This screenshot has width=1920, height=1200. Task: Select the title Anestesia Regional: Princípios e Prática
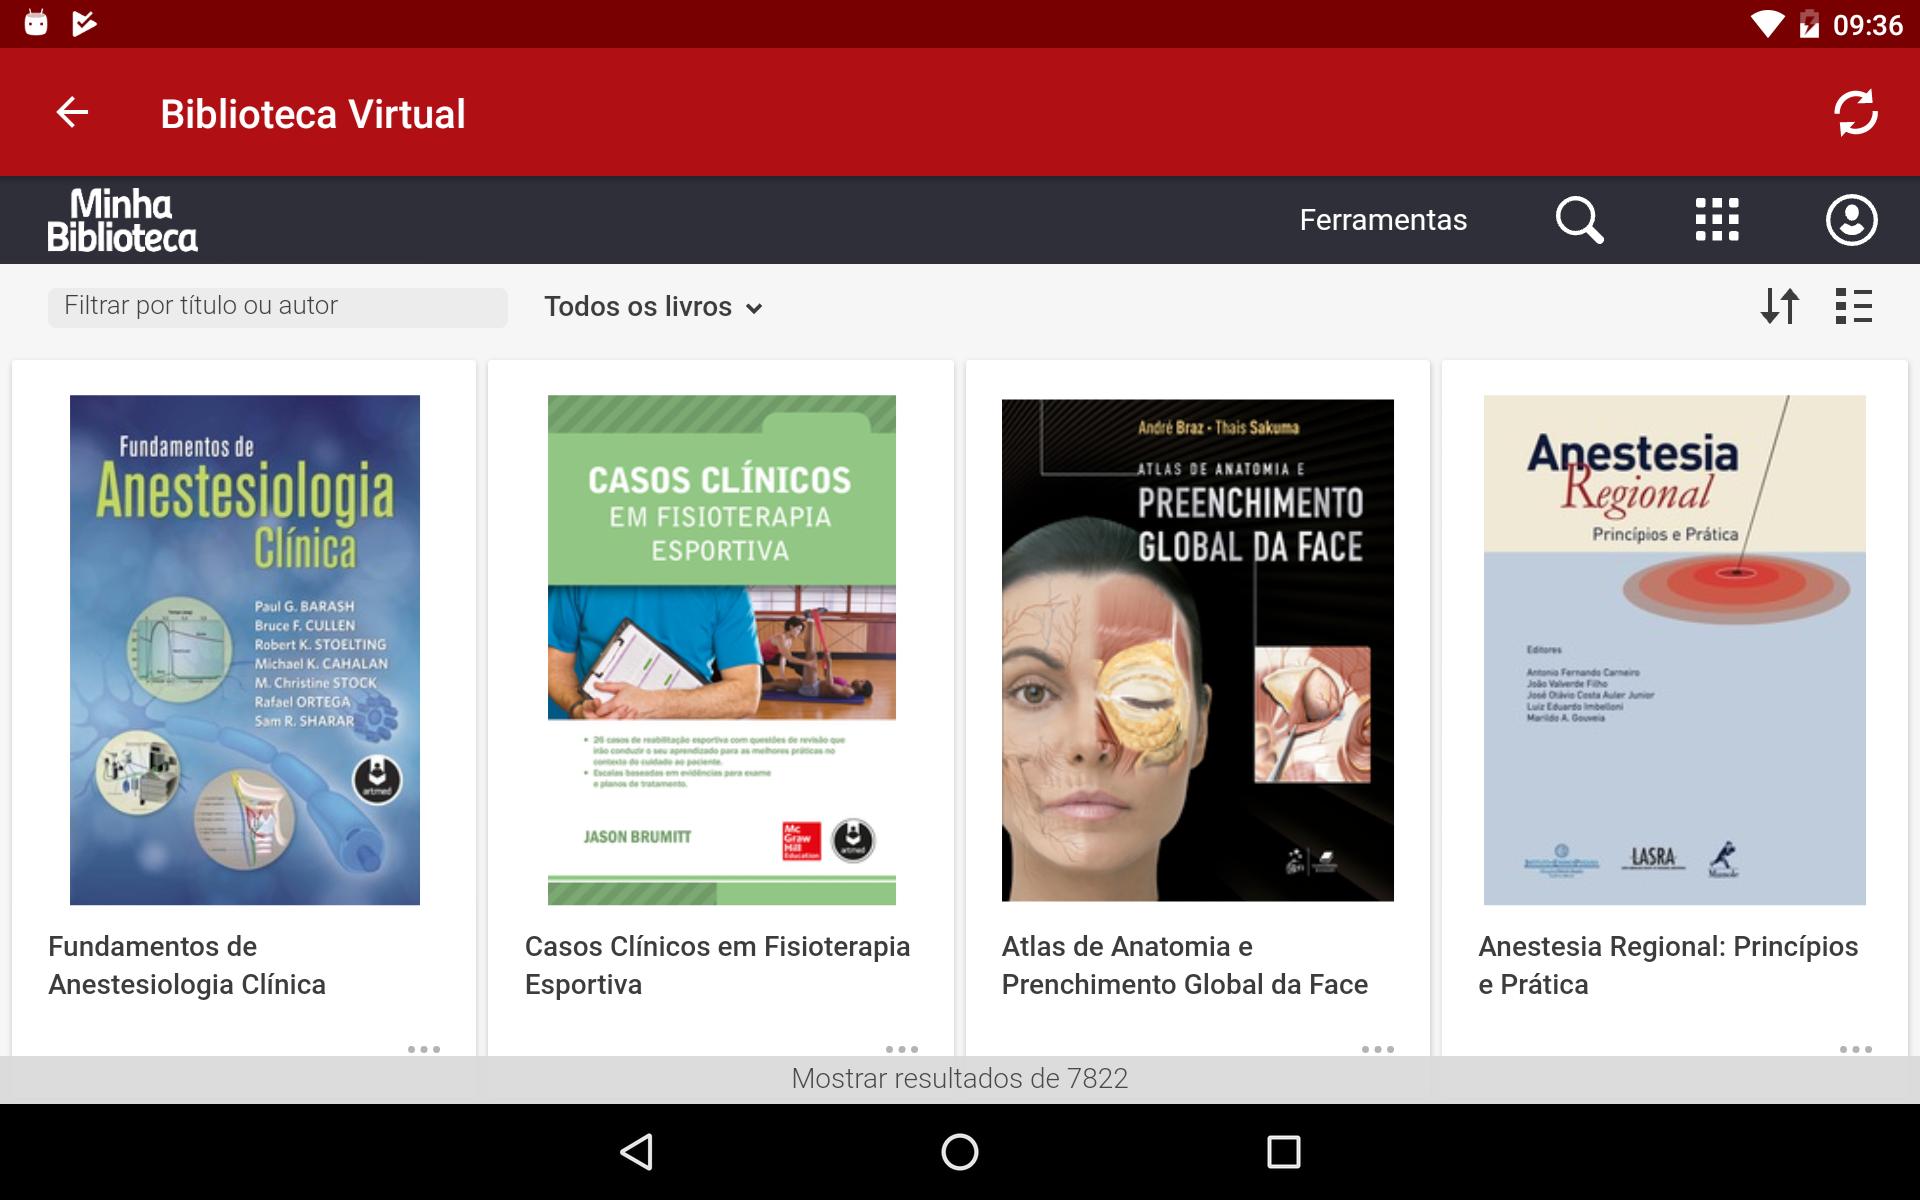[1668, 965]
